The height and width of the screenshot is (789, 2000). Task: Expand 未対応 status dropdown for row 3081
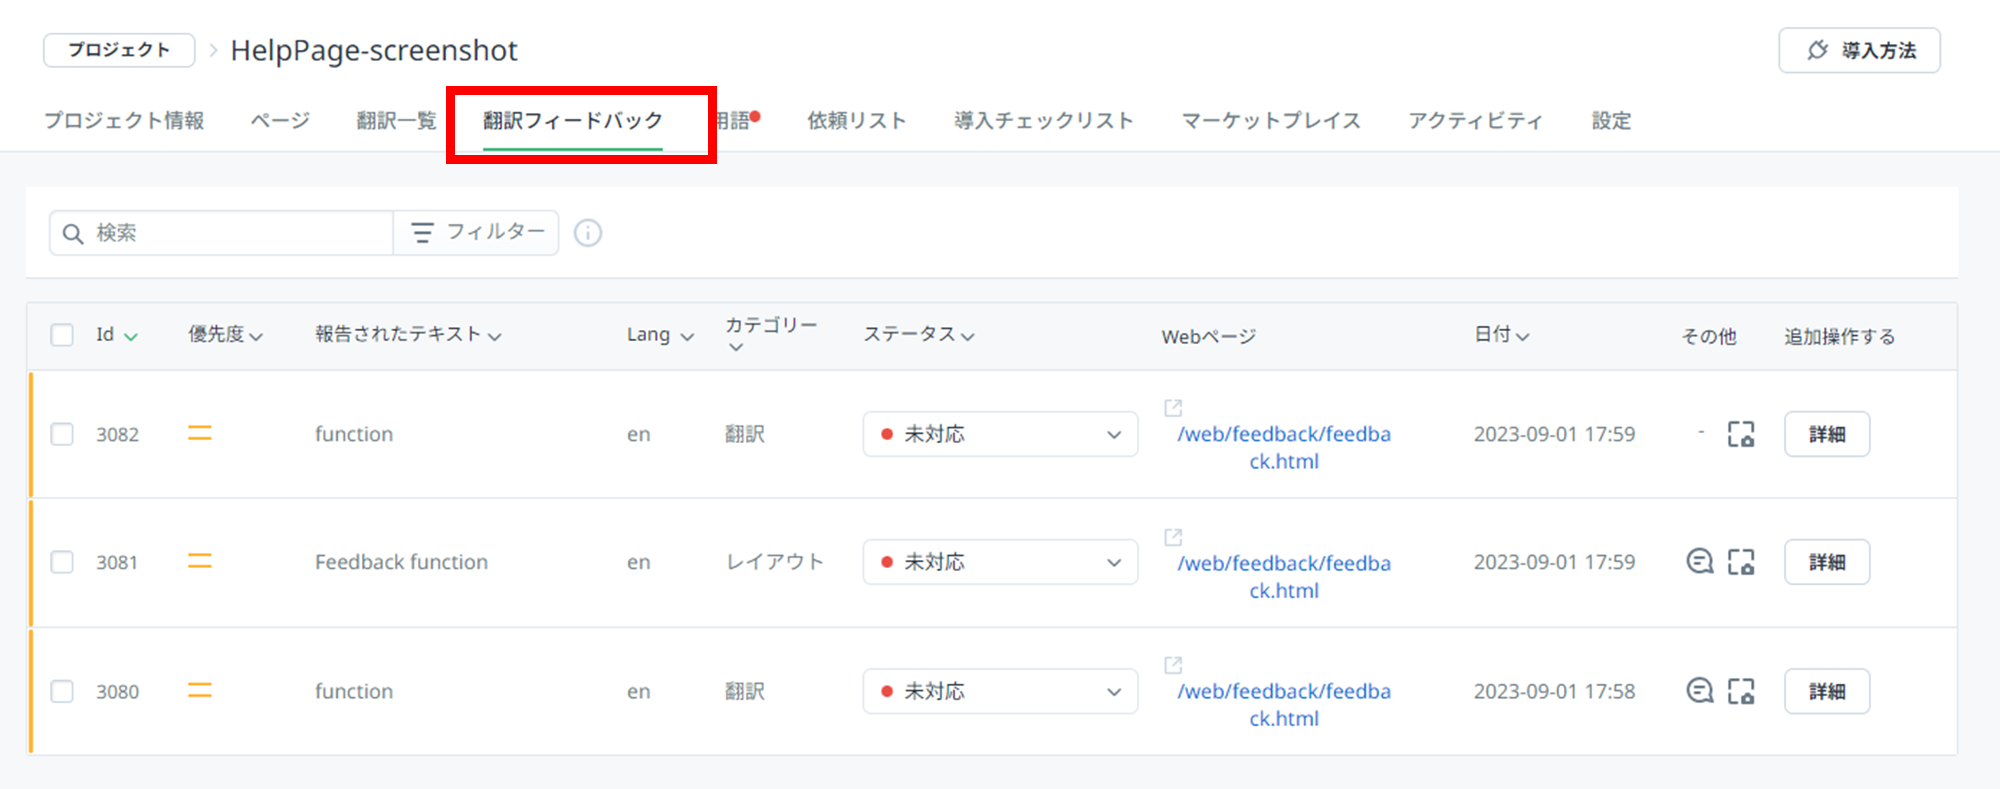point(1000,562)
